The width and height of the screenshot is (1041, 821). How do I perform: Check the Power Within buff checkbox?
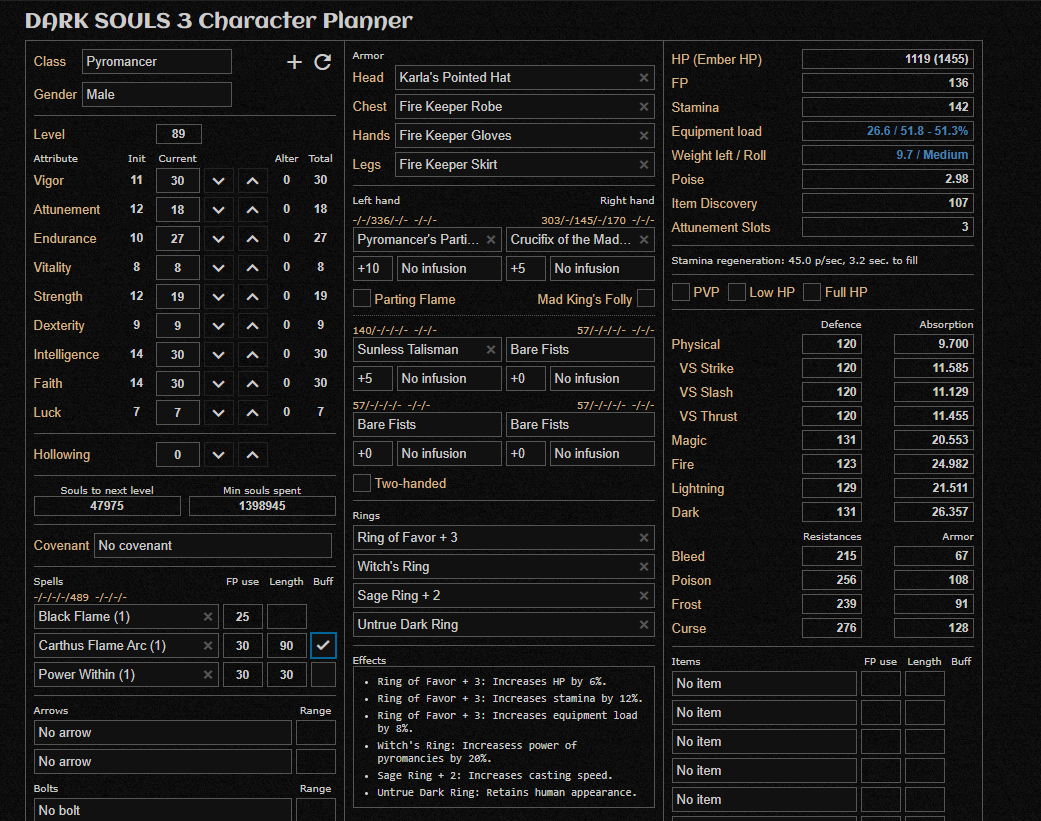pos(323,675)
